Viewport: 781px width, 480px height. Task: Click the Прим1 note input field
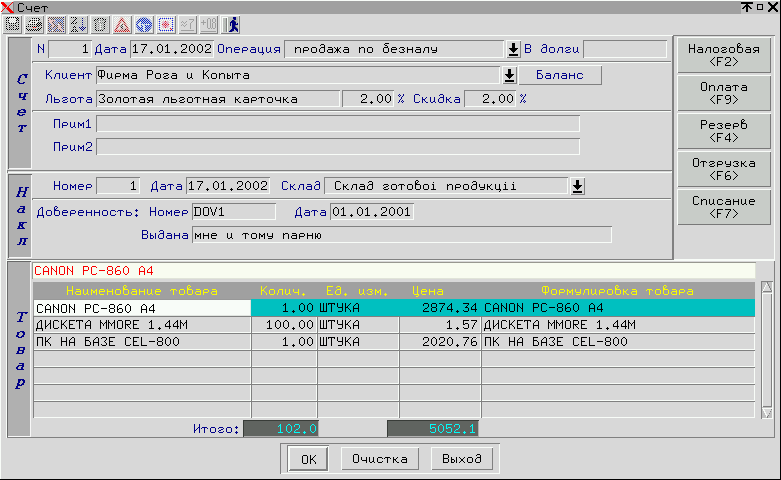pyautogui.click(x=337, y=124)
